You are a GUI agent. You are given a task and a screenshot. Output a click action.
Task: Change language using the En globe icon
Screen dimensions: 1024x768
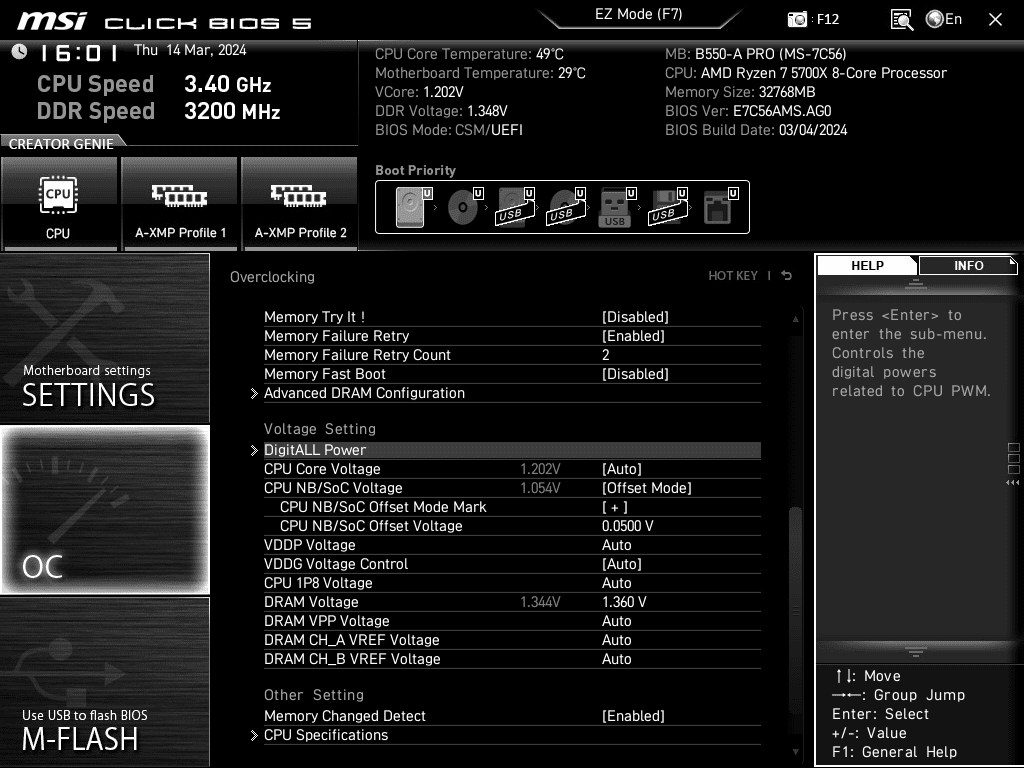pyautogui.click(x=944, y=19)
